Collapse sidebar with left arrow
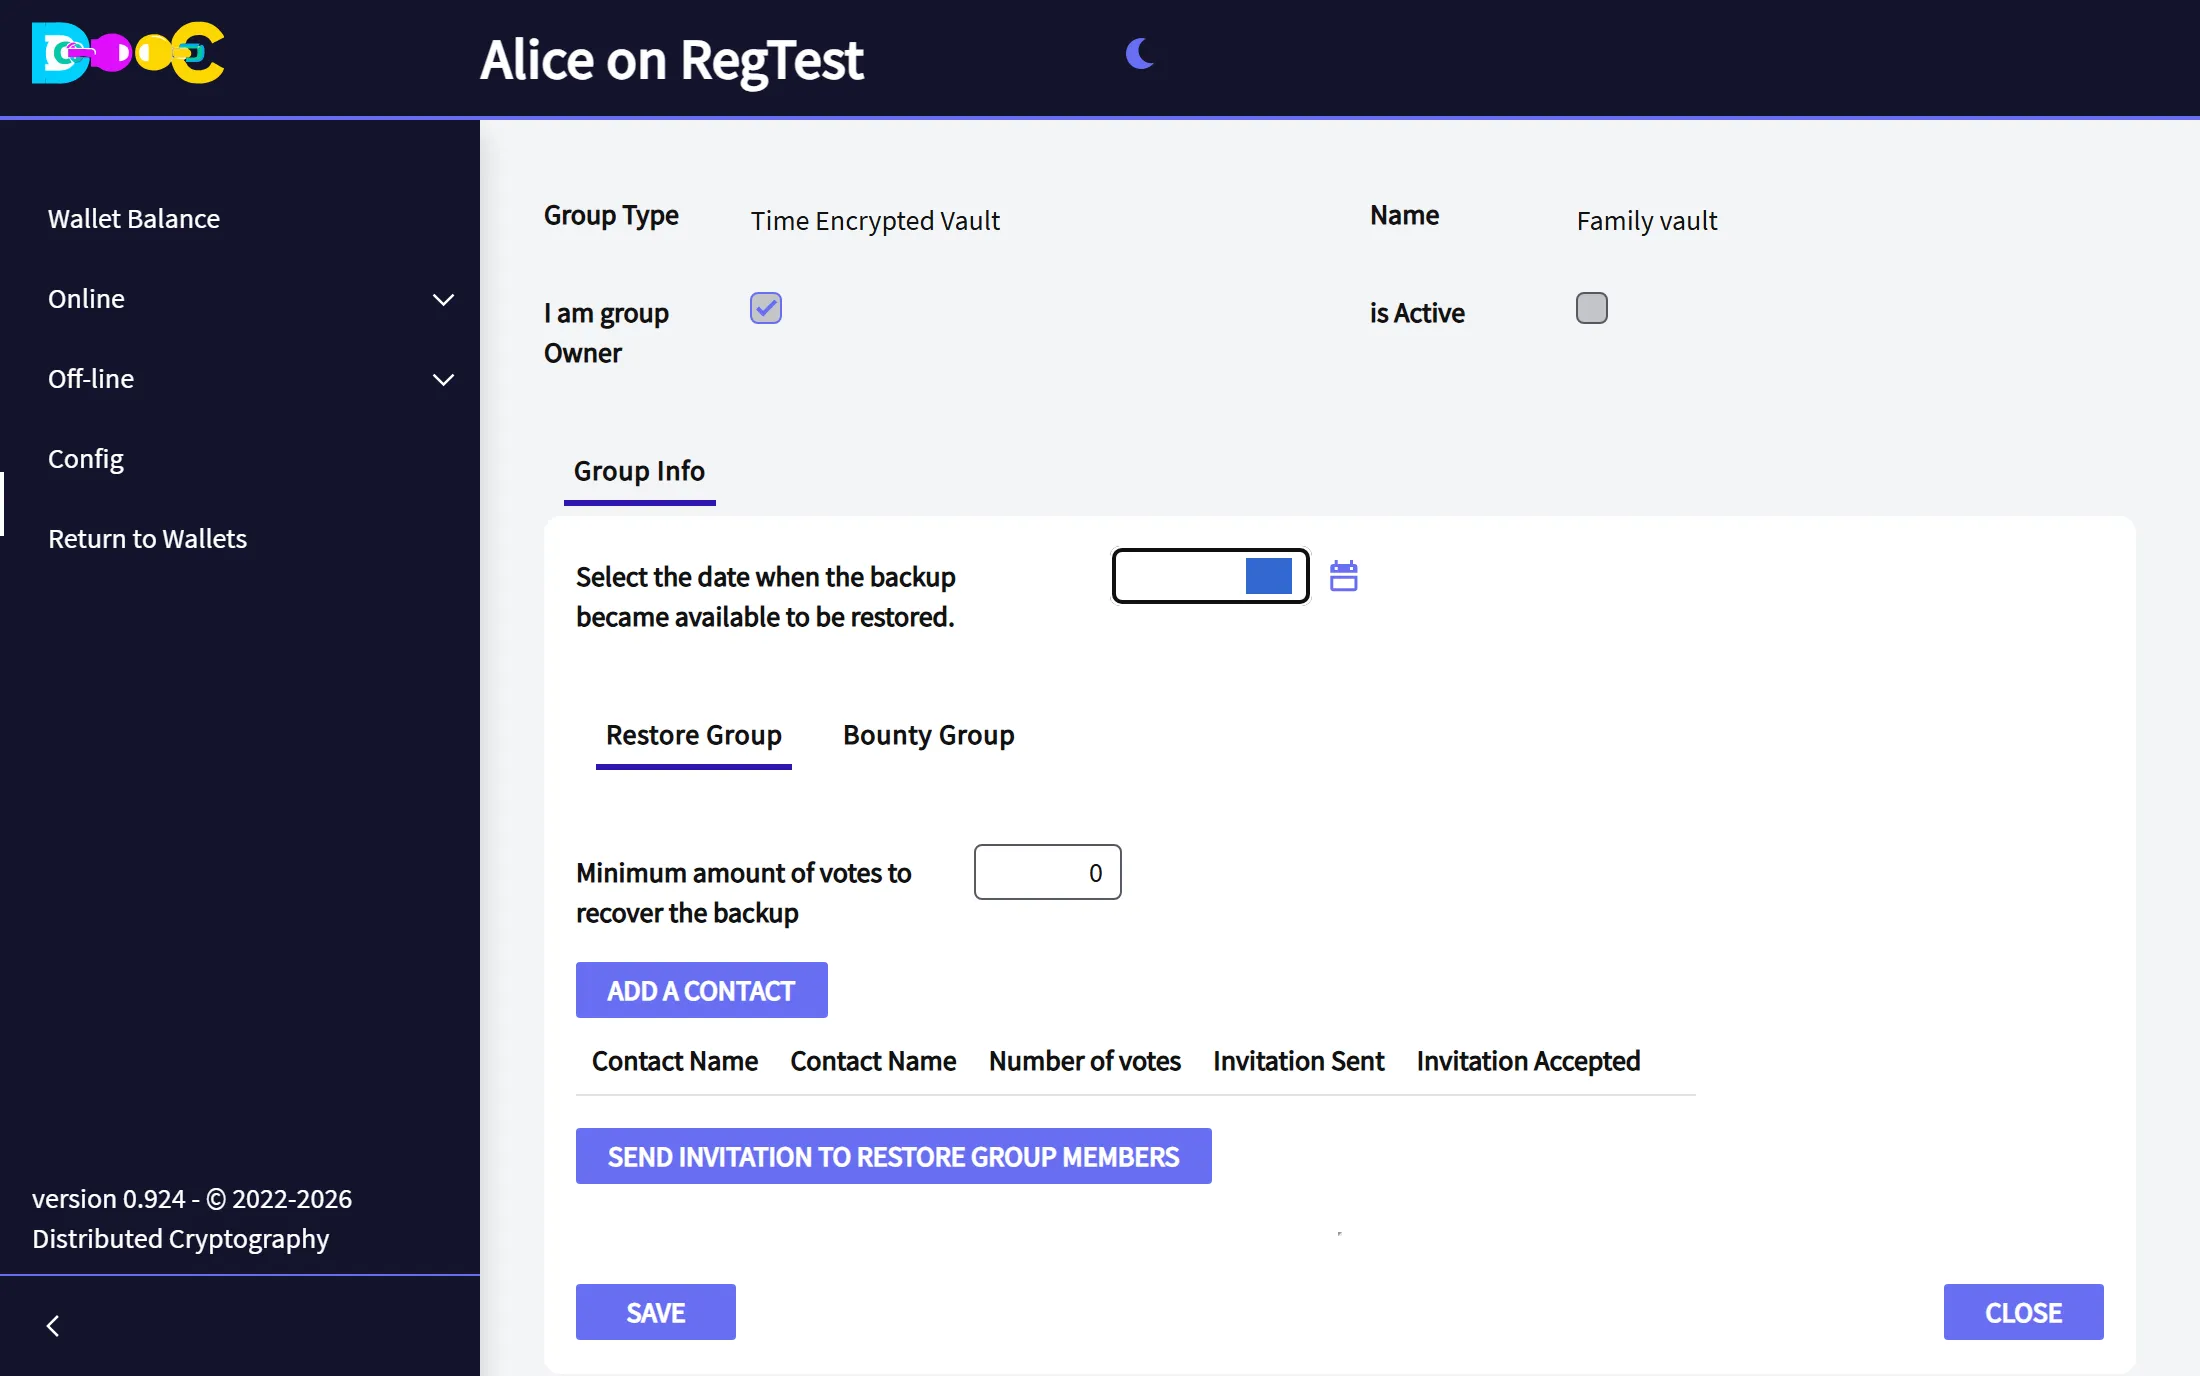This screenshot has width=2200, height=1376. tap(53, 1326)
